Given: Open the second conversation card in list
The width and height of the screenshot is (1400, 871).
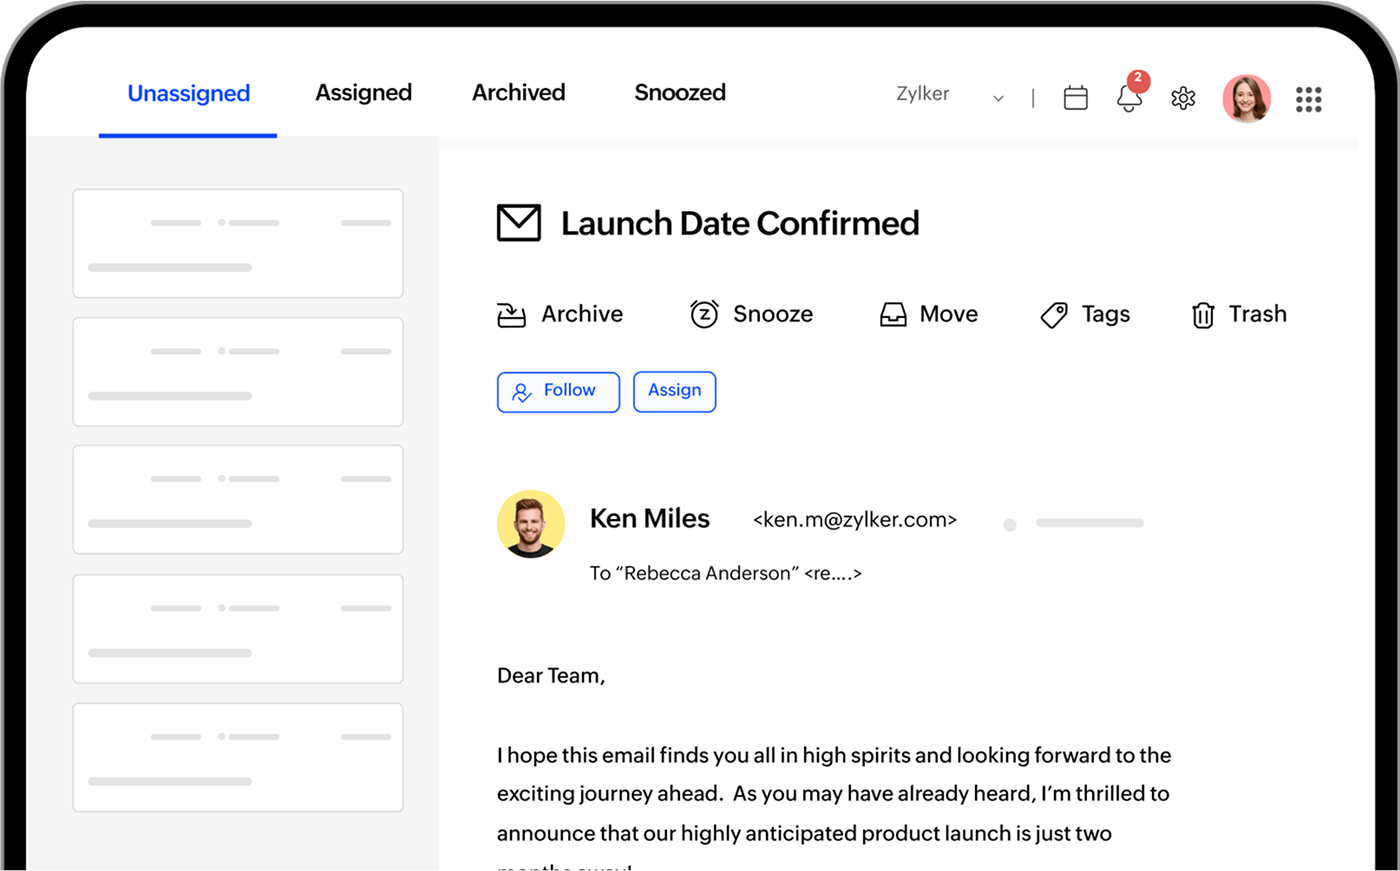Looking at the screenshot, I should pos(238,372).
